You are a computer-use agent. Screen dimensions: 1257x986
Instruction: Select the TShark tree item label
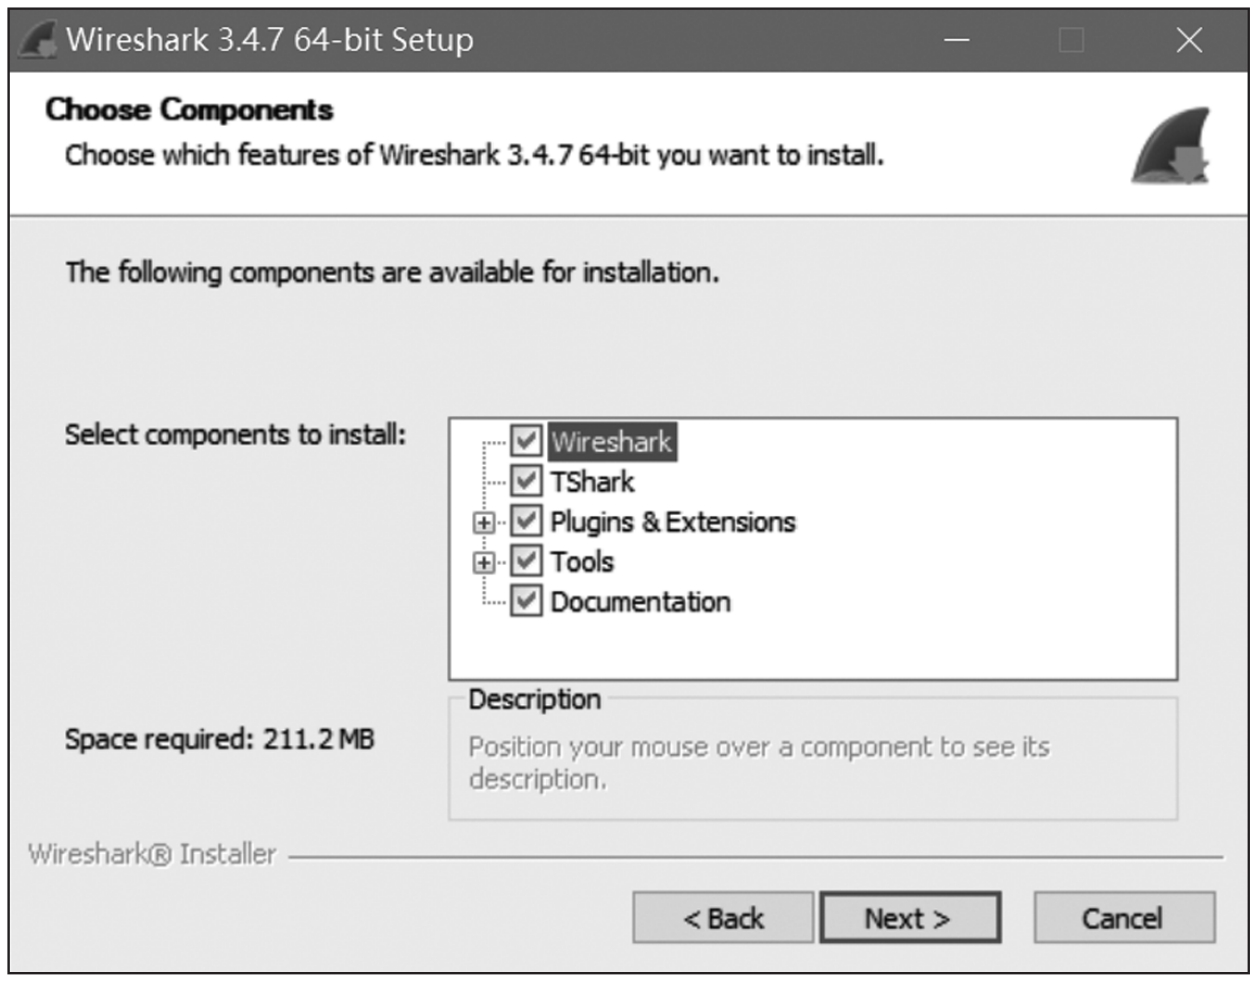pyautogui.click(x=592, y=482)
